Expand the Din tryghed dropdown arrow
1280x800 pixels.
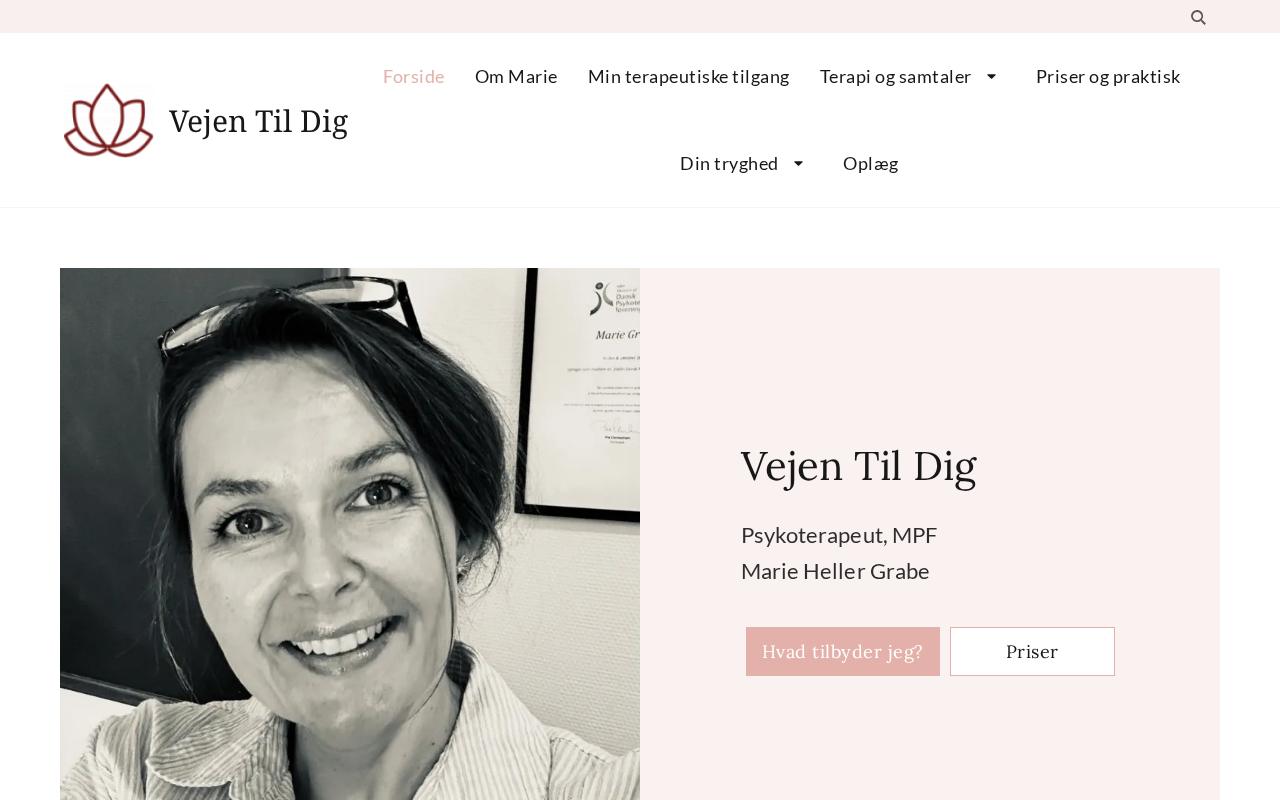[798, 163]
